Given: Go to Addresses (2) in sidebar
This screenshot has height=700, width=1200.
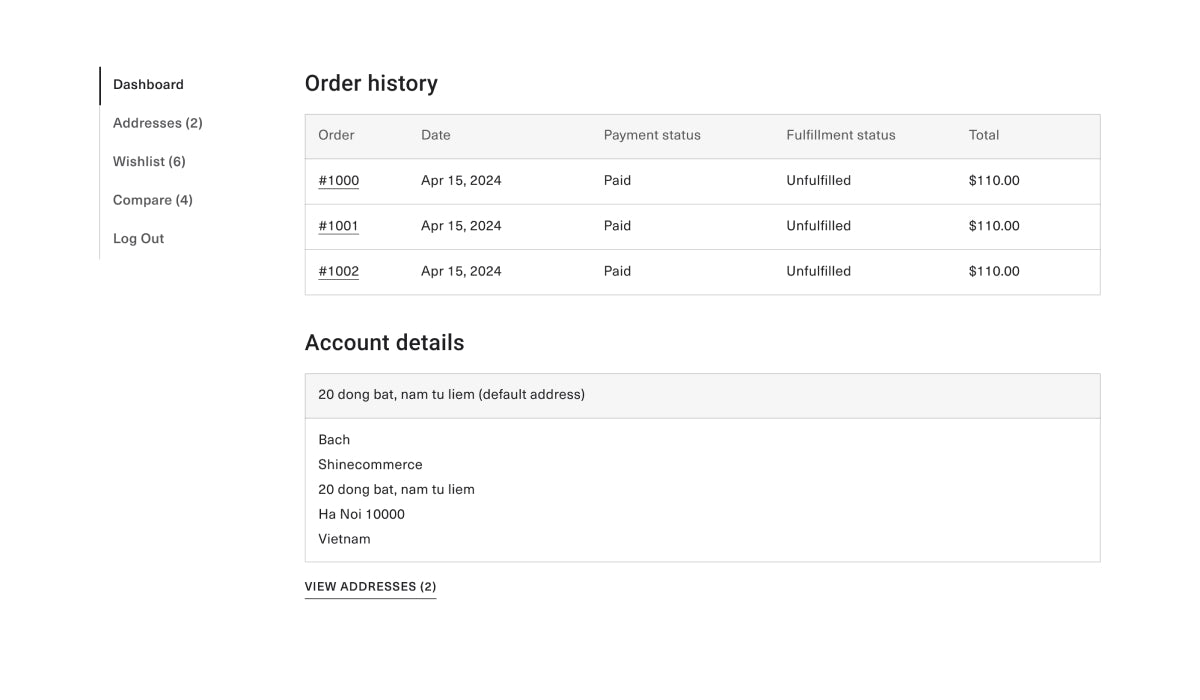Looking at the screenshot, I should click(x=157, y=123).
